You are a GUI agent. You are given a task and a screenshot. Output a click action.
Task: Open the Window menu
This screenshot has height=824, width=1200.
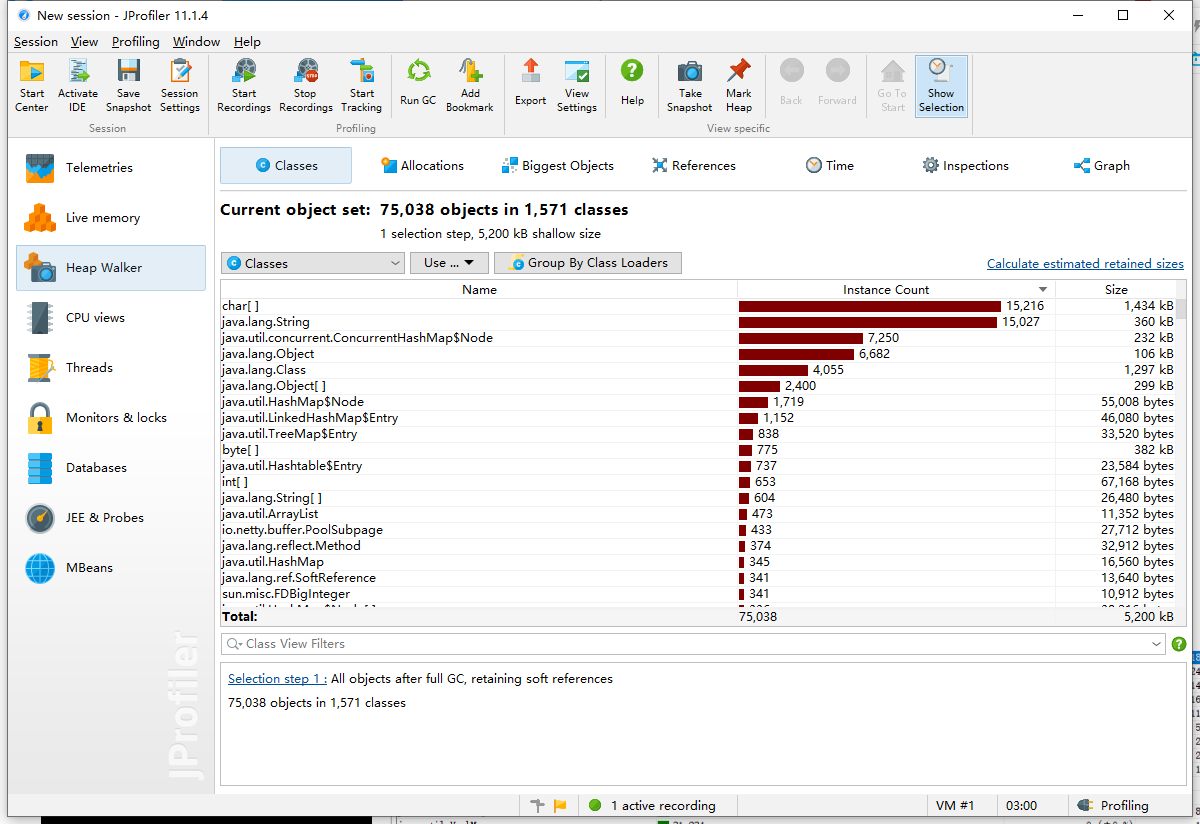(x=197, y=42)
